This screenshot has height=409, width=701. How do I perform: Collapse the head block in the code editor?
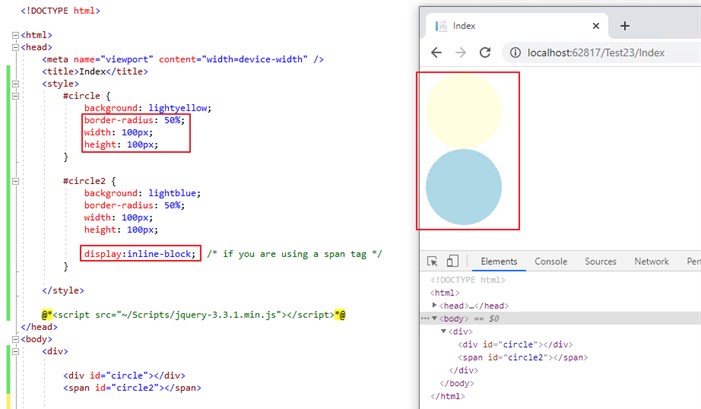(15, 47)
